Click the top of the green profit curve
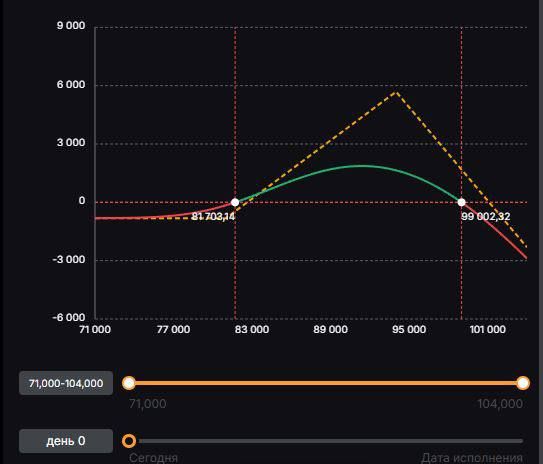 [x=361, y=166]
